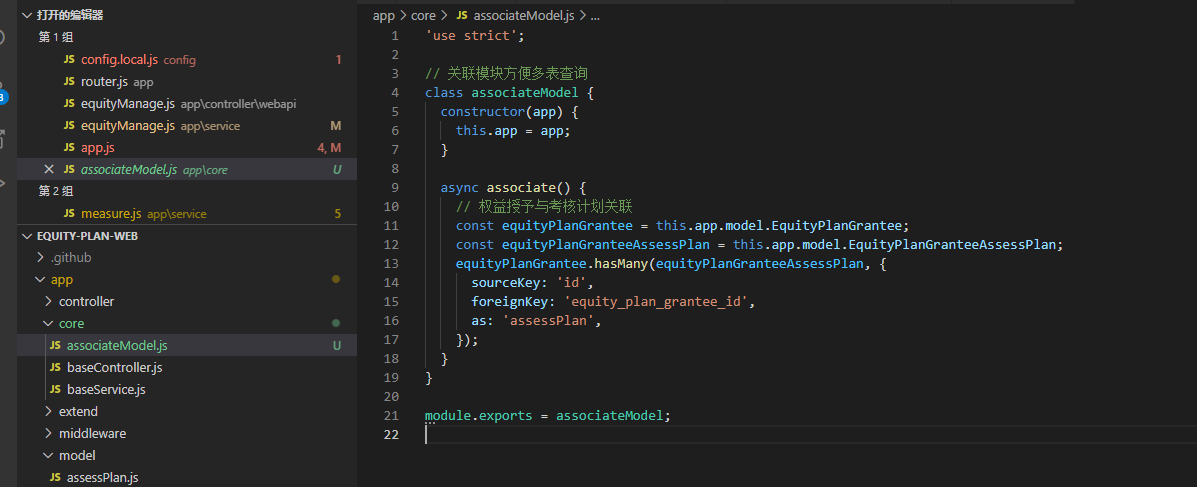
Task: Place cursor on 'use strict' line
Action: point(475,36)
